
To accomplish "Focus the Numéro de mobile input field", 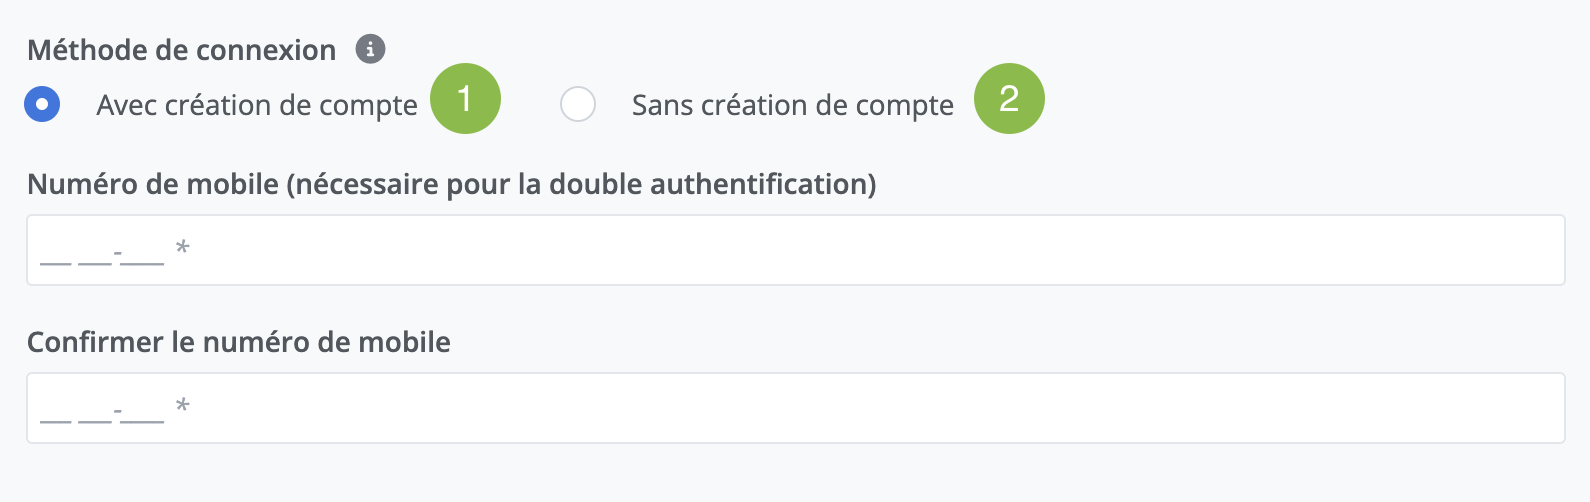I will click(795, 250).
